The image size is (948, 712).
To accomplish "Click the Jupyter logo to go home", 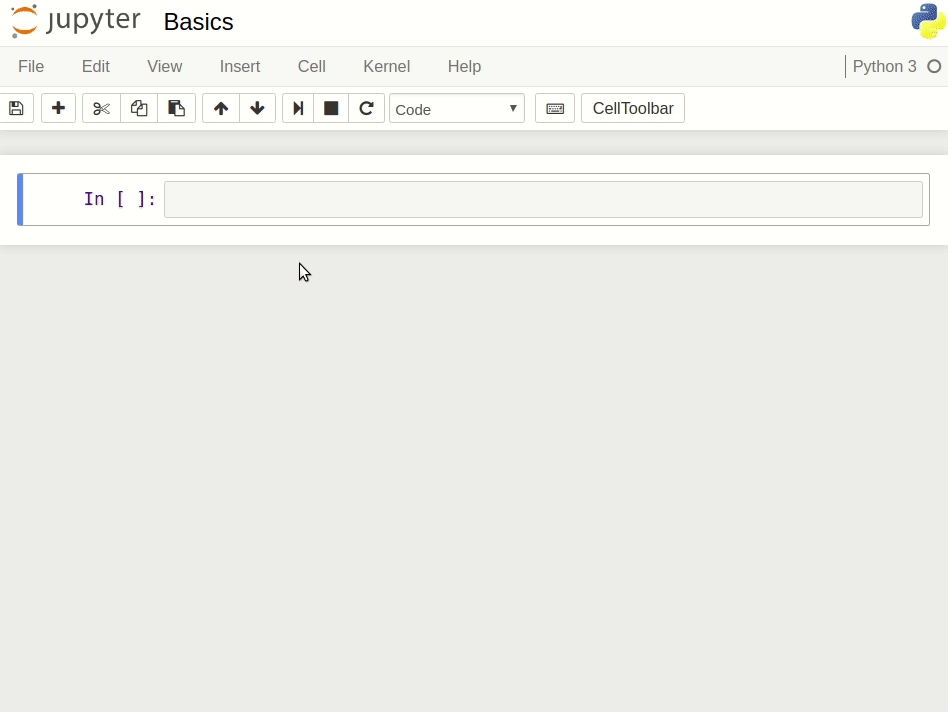I will pos(76,21).
